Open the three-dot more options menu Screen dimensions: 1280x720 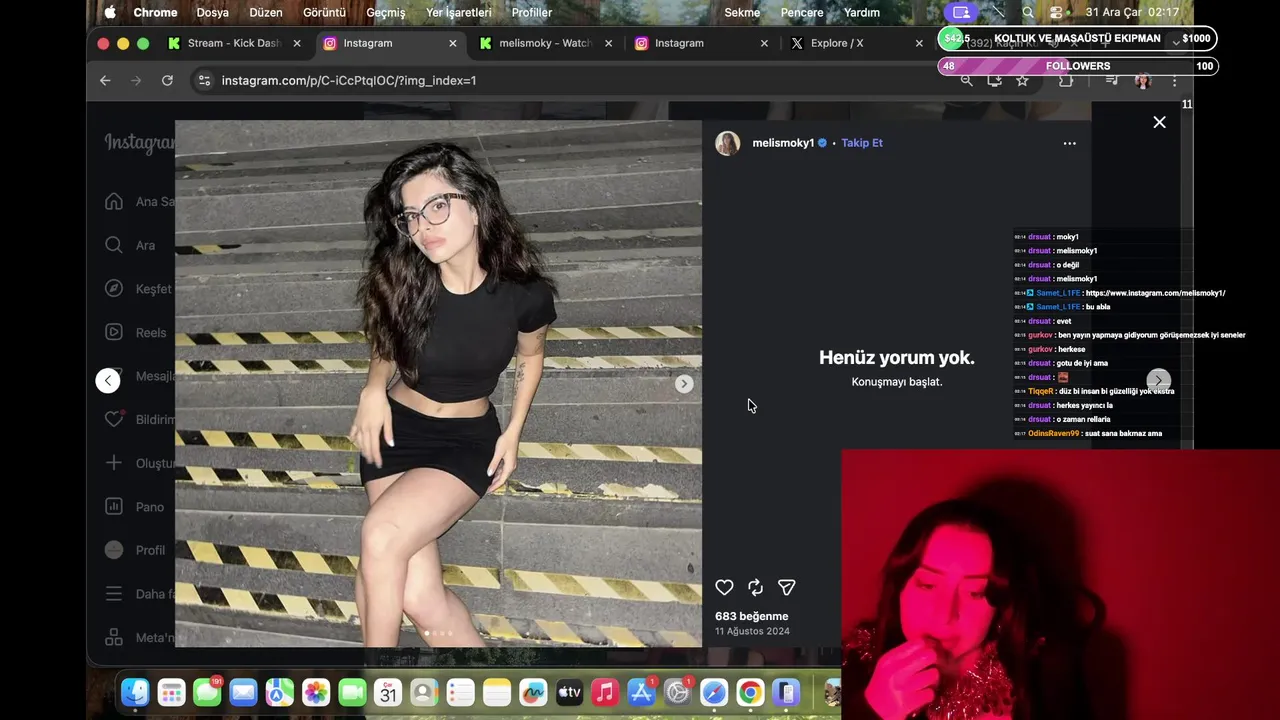[1070, 143]
